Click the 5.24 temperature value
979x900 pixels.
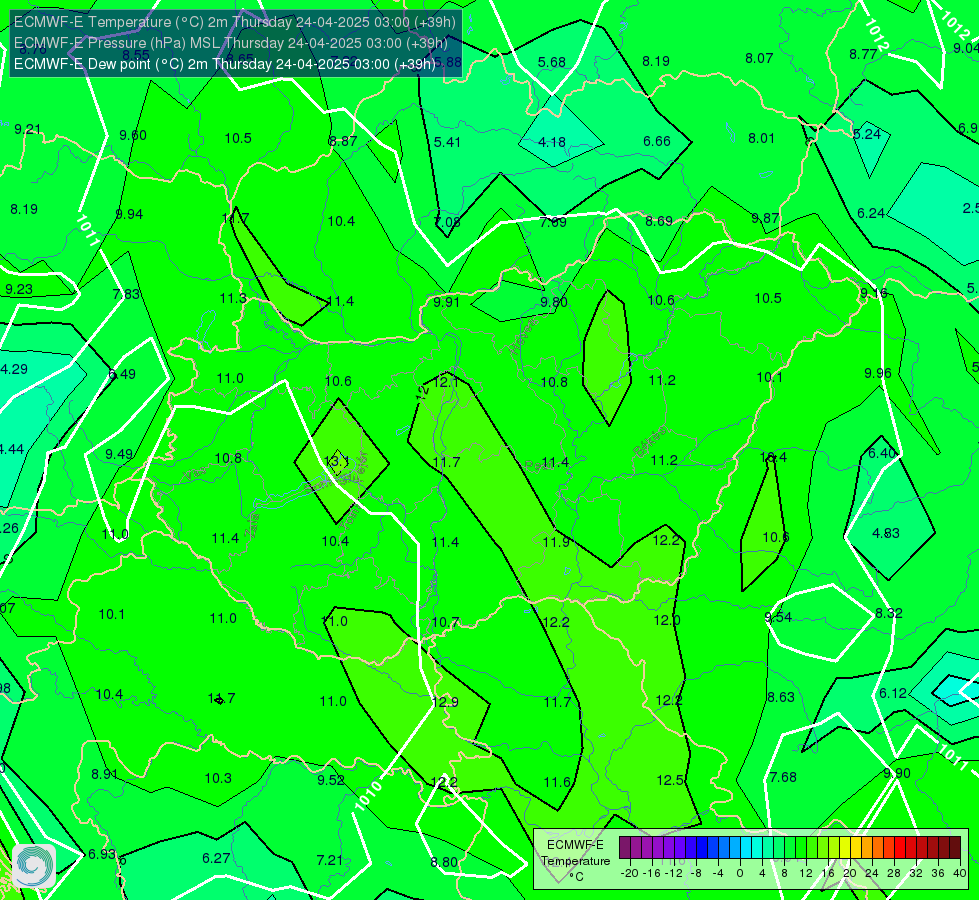coord(867,134)
